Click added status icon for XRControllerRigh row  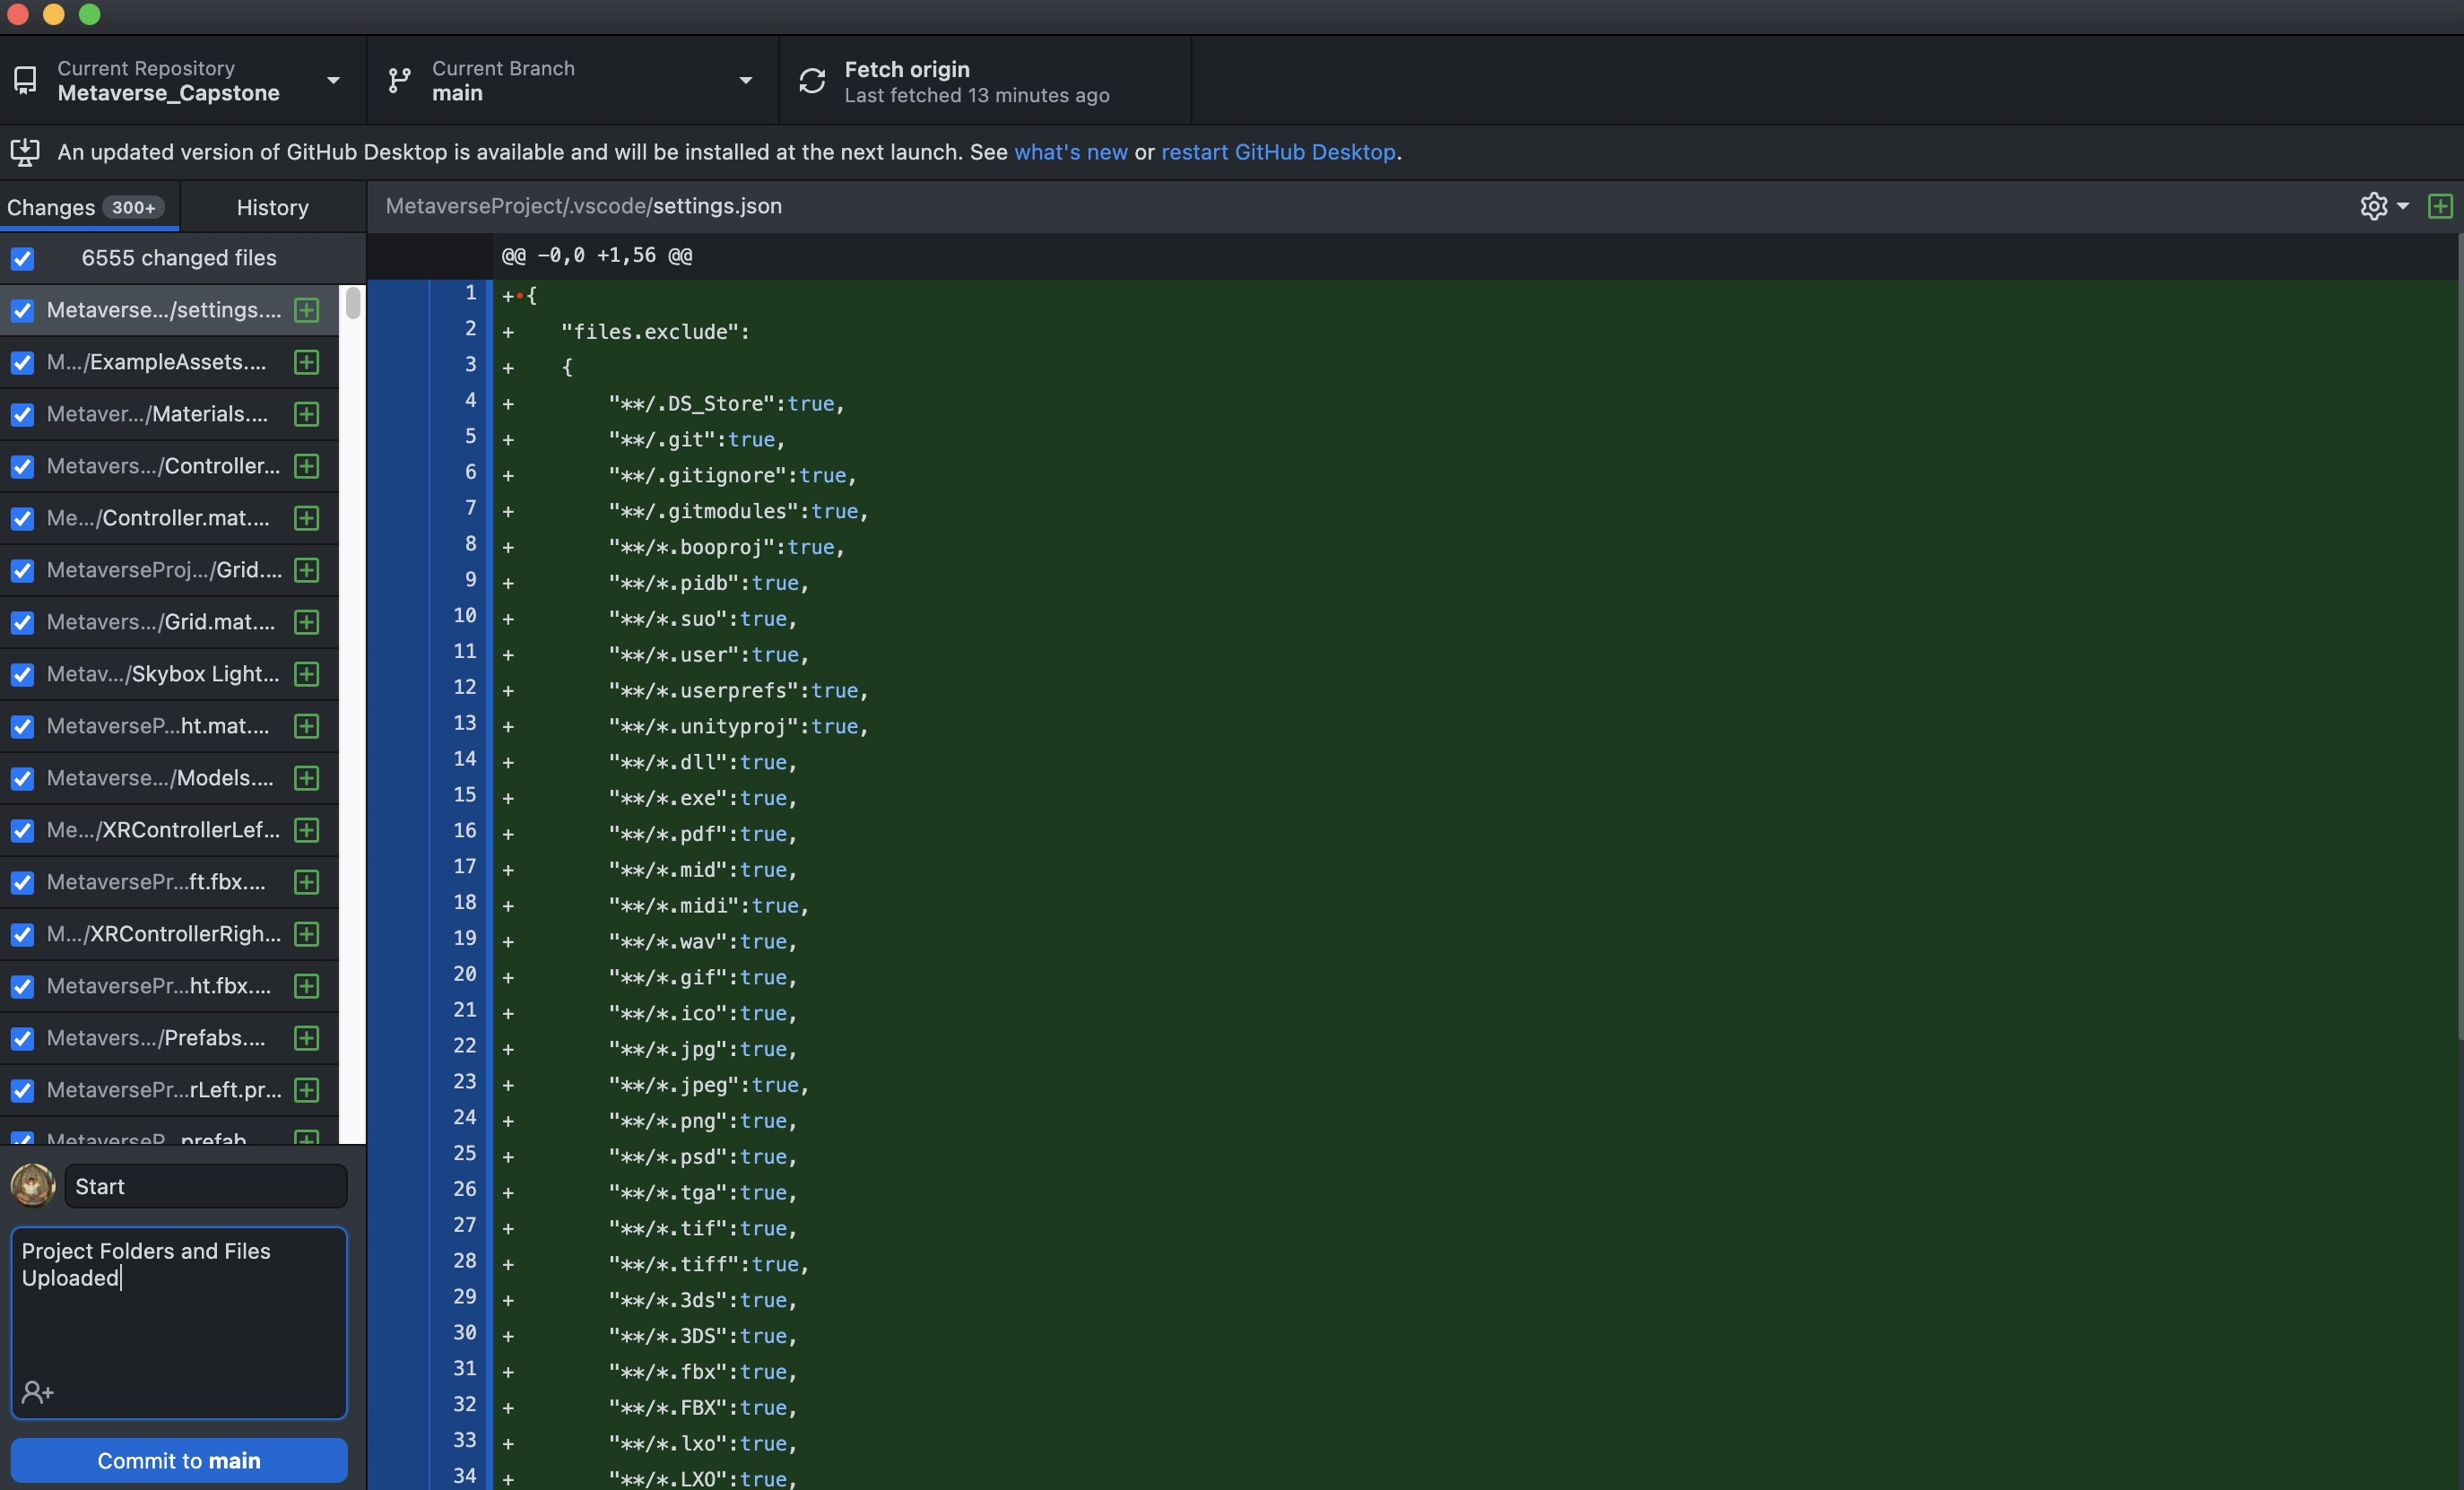pyautogui.click(x=307, y=934)
